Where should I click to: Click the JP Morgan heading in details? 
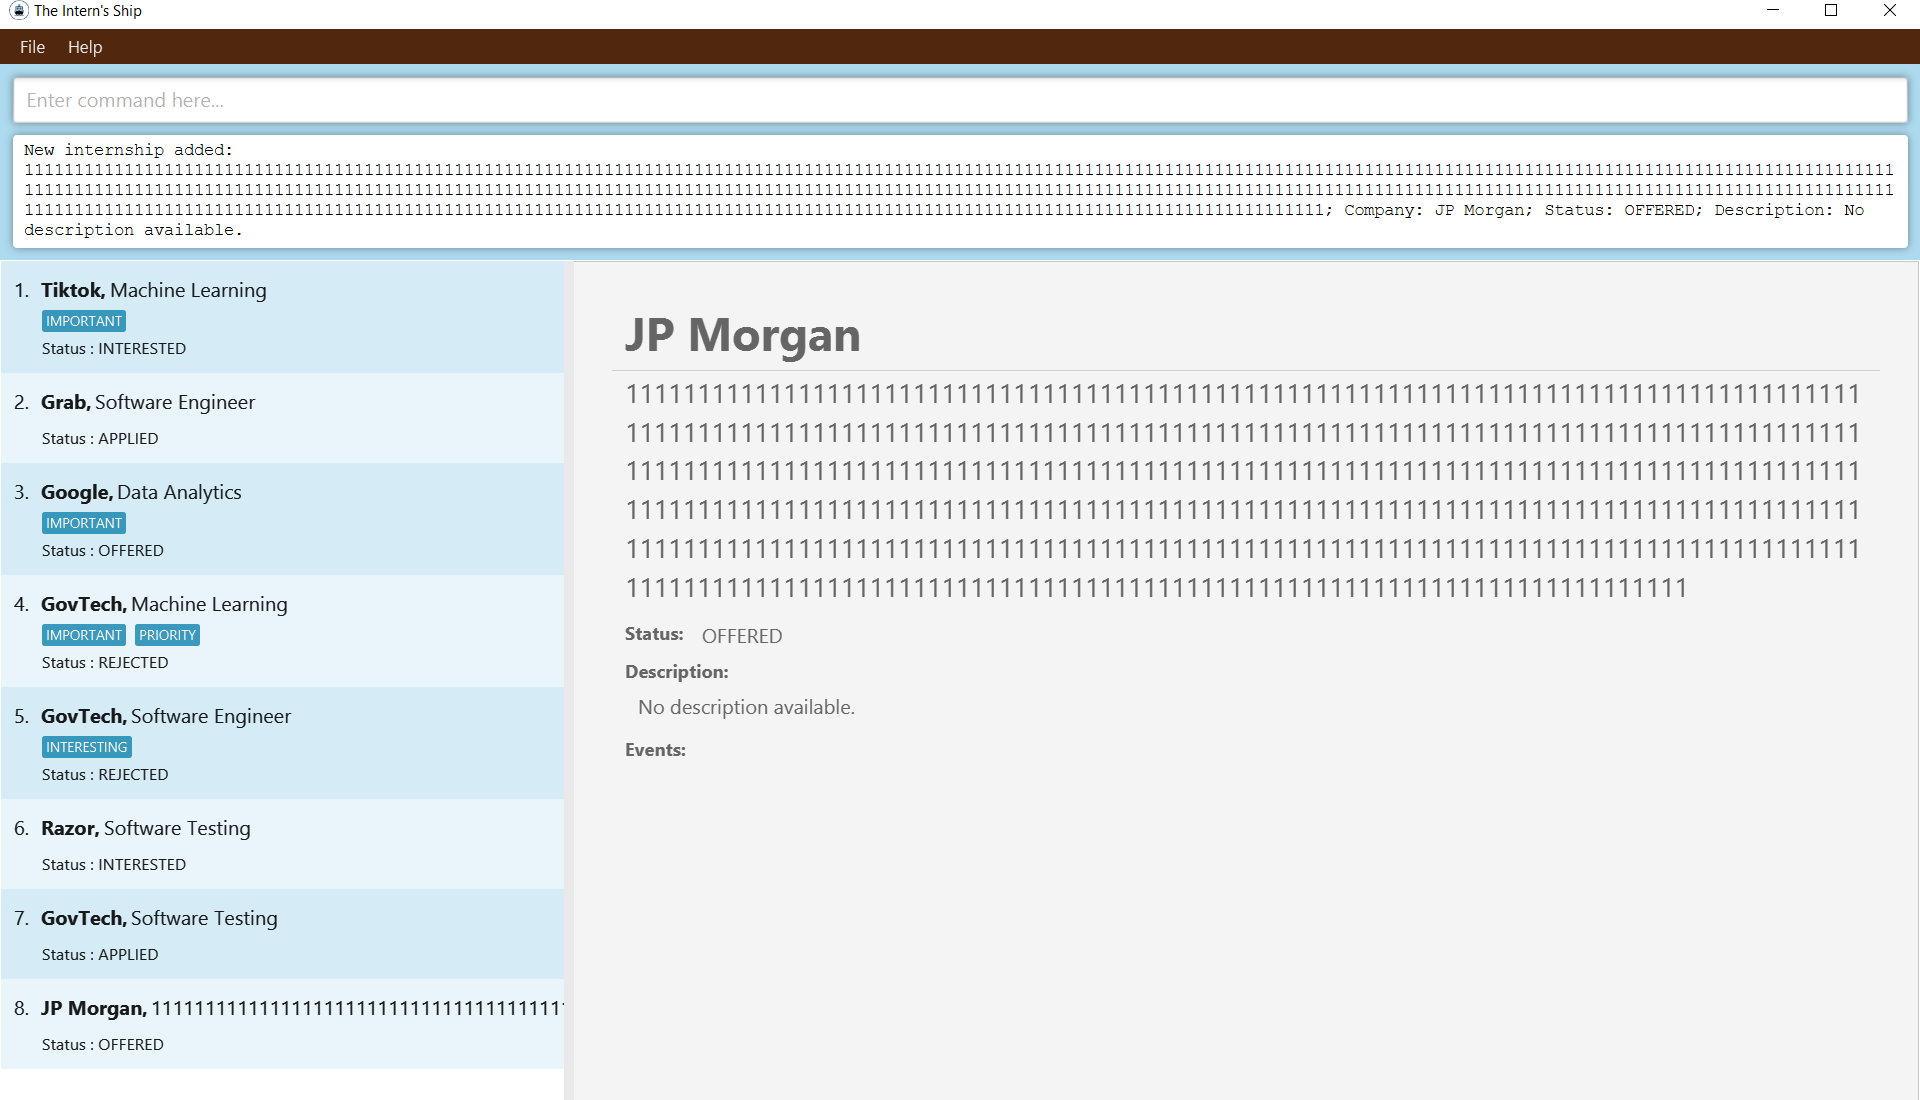742,335
